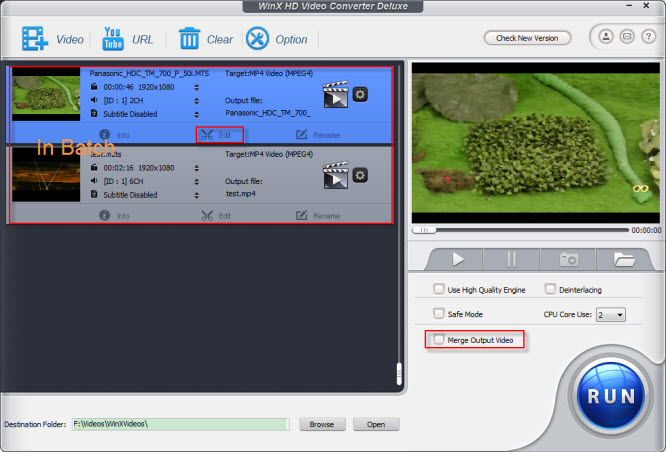The height and width of the screenshot is (452, 666).
Task: Show Info for the test.mp4 video
Action: tap(114, 215)
